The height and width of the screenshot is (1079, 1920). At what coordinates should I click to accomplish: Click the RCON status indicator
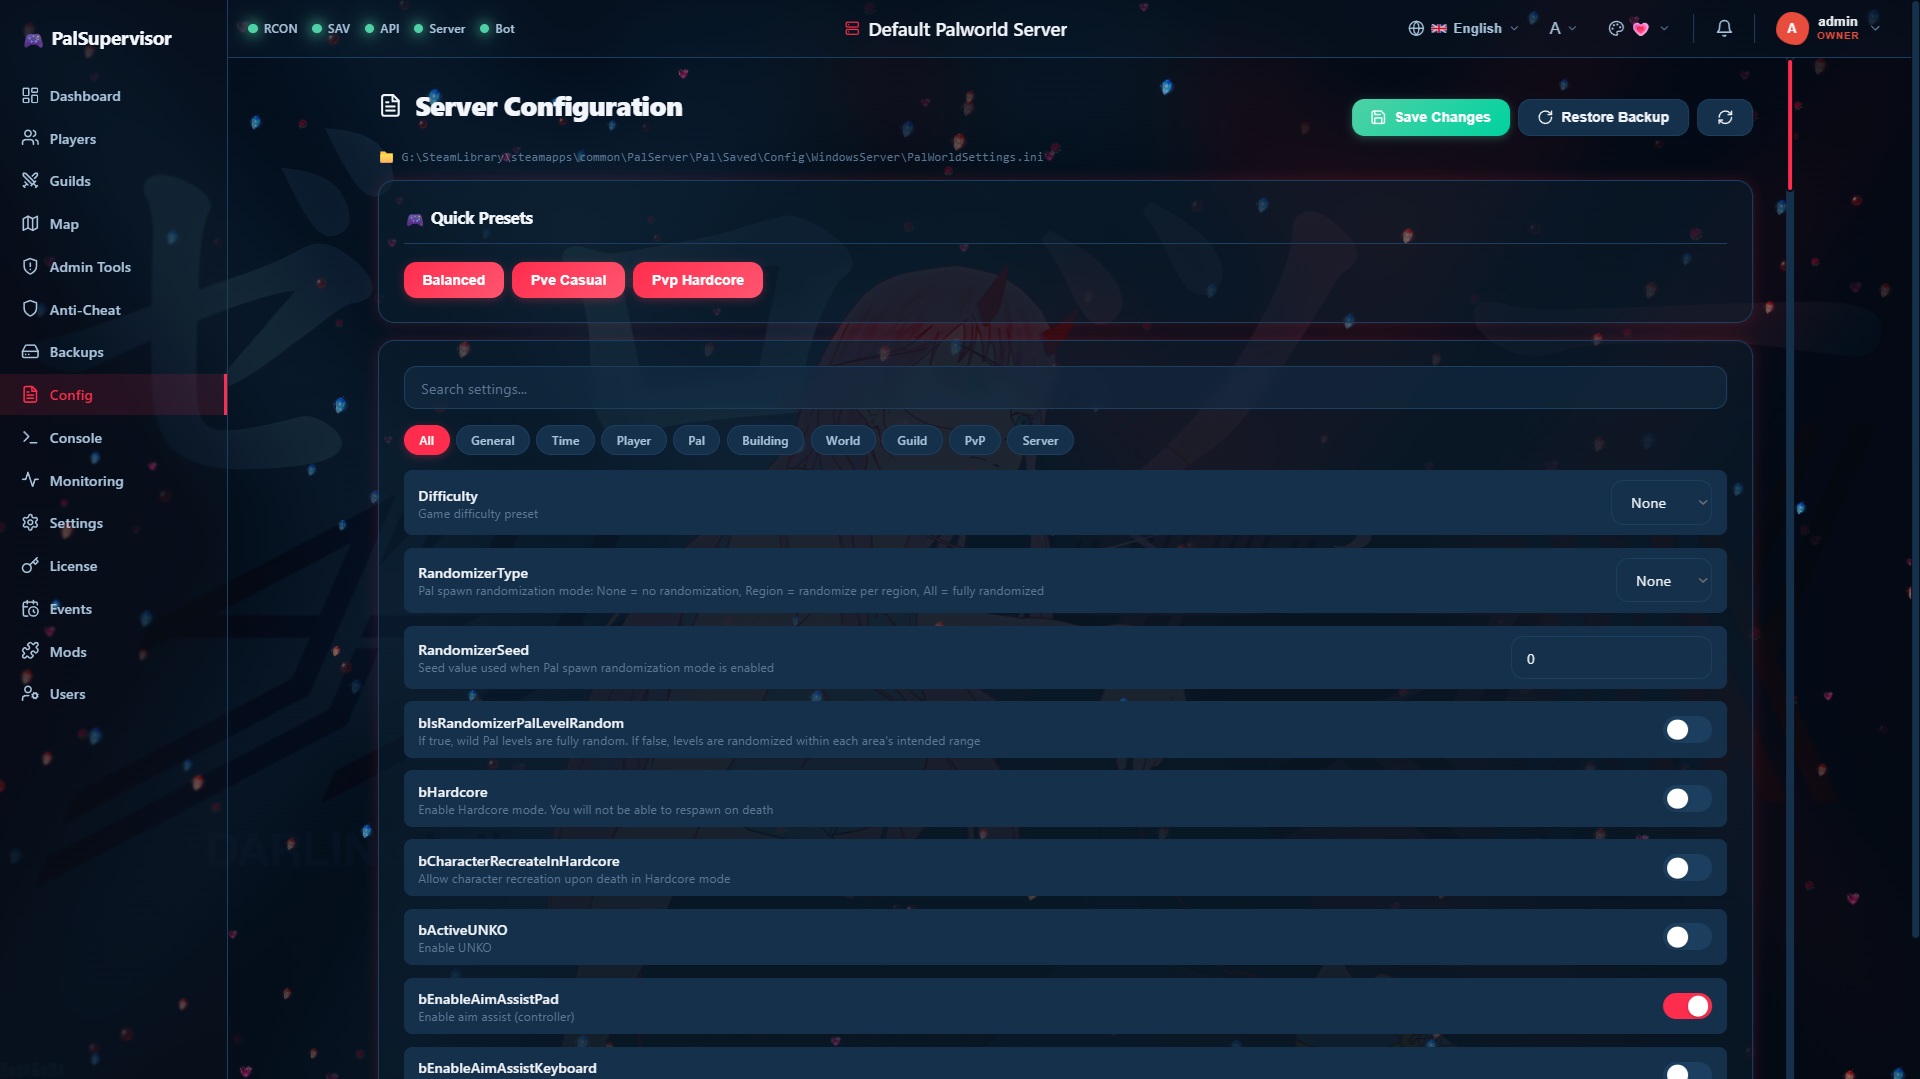(273, 29)
